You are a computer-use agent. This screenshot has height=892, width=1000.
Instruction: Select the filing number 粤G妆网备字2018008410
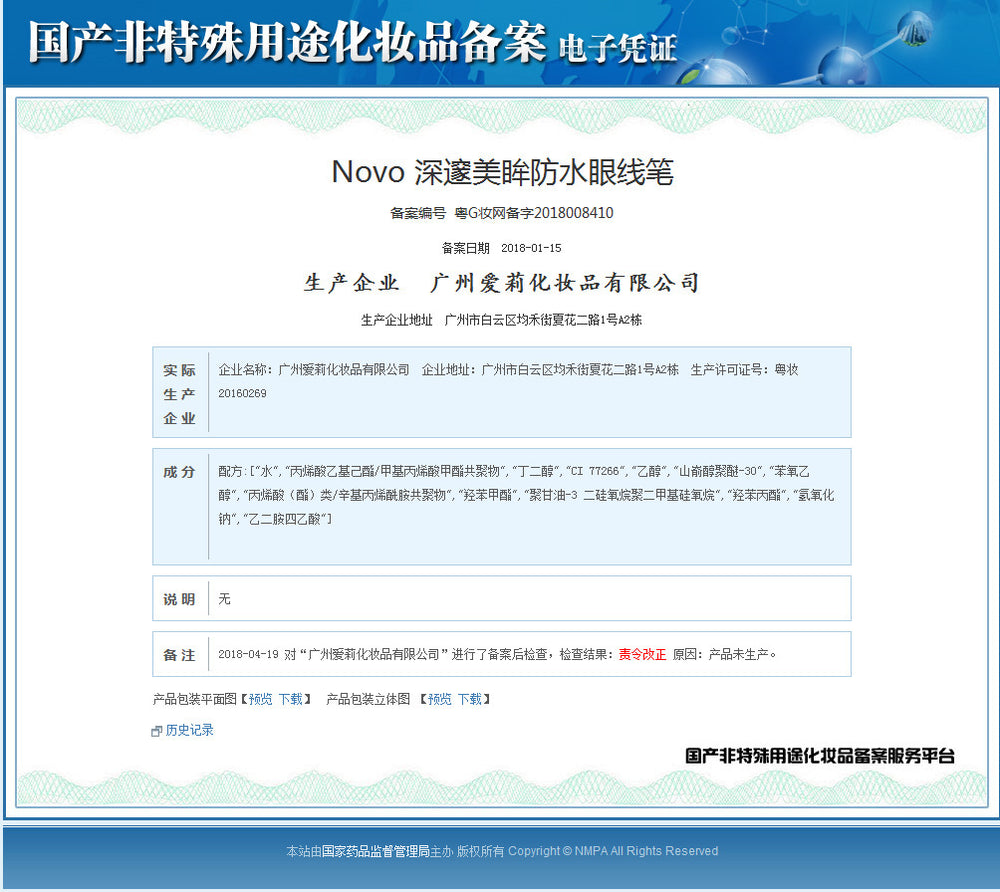tap(534, 213)
